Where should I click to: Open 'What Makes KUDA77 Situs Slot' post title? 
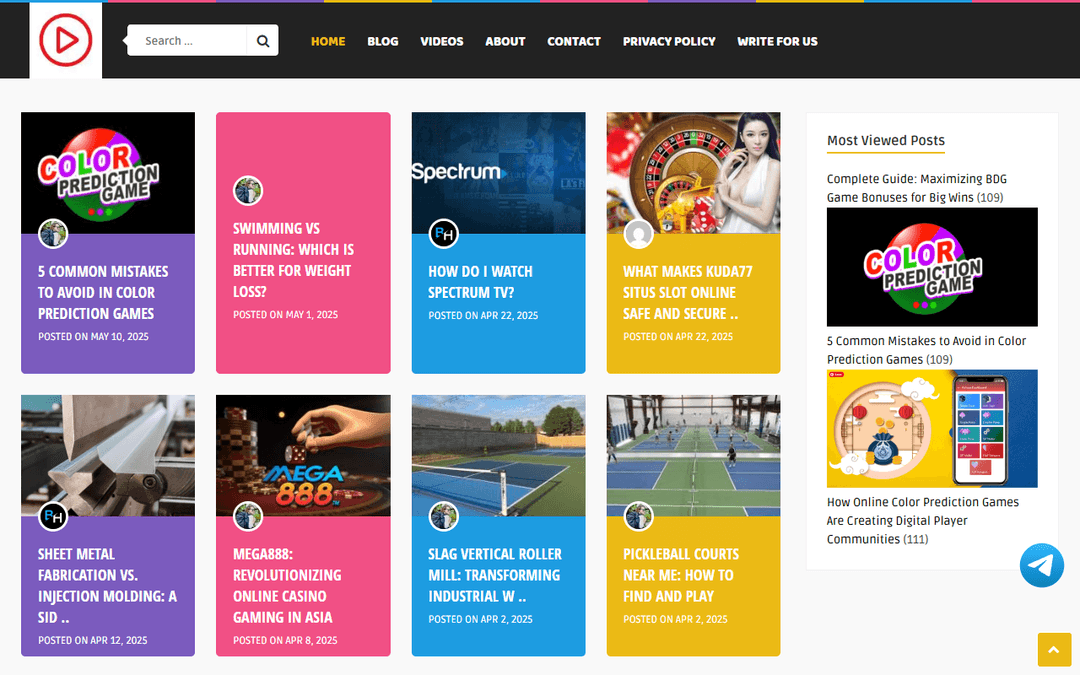[x=687, y=292]
